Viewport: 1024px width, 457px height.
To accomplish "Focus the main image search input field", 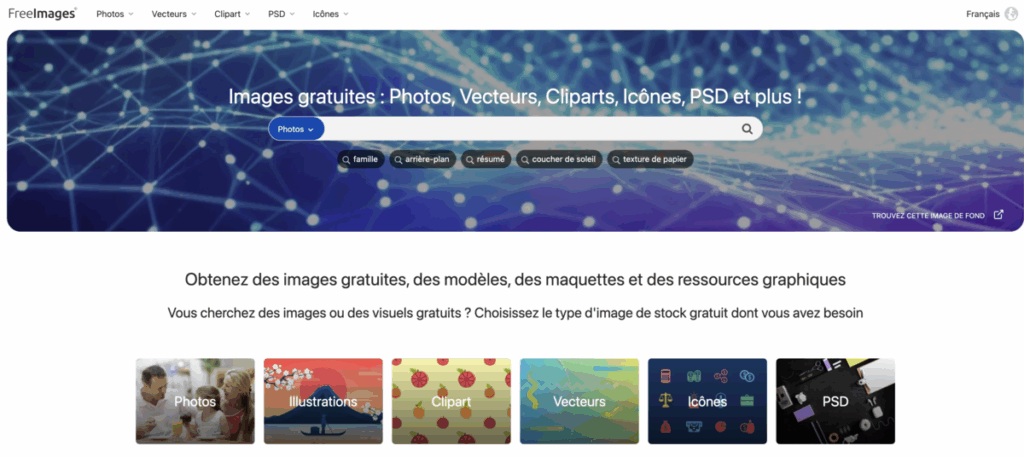I will (x=530, y=129).
